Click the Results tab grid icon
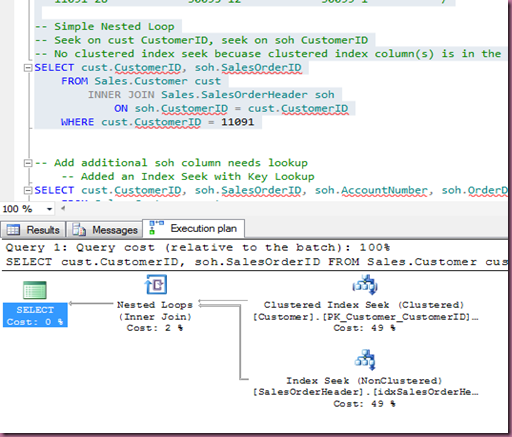 [x=13, y=230]
